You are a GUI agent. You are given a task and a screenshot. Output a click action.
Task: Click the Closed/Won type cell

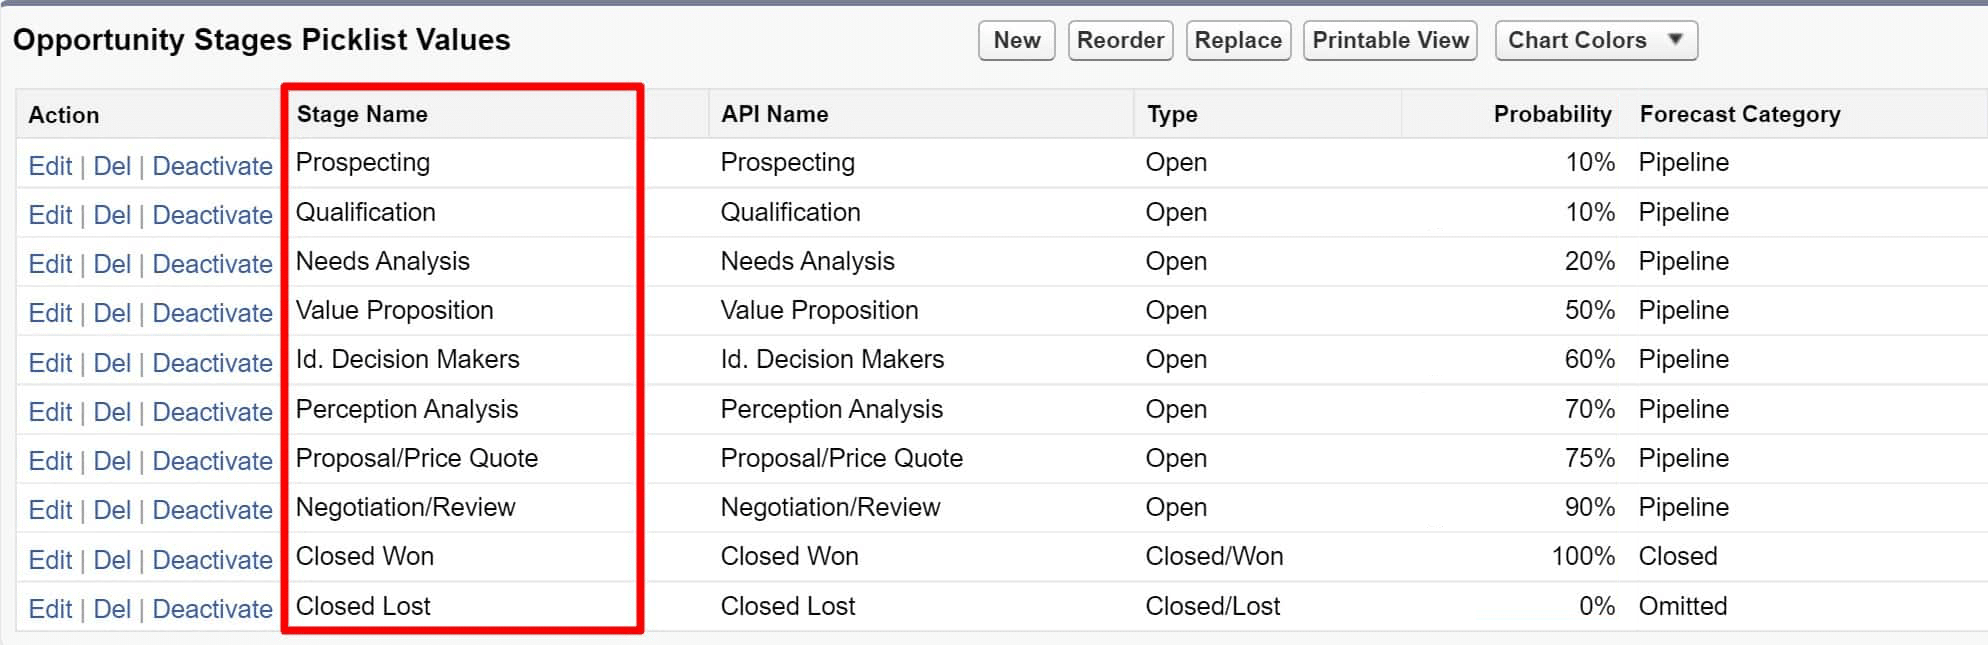pos(1214,556)
